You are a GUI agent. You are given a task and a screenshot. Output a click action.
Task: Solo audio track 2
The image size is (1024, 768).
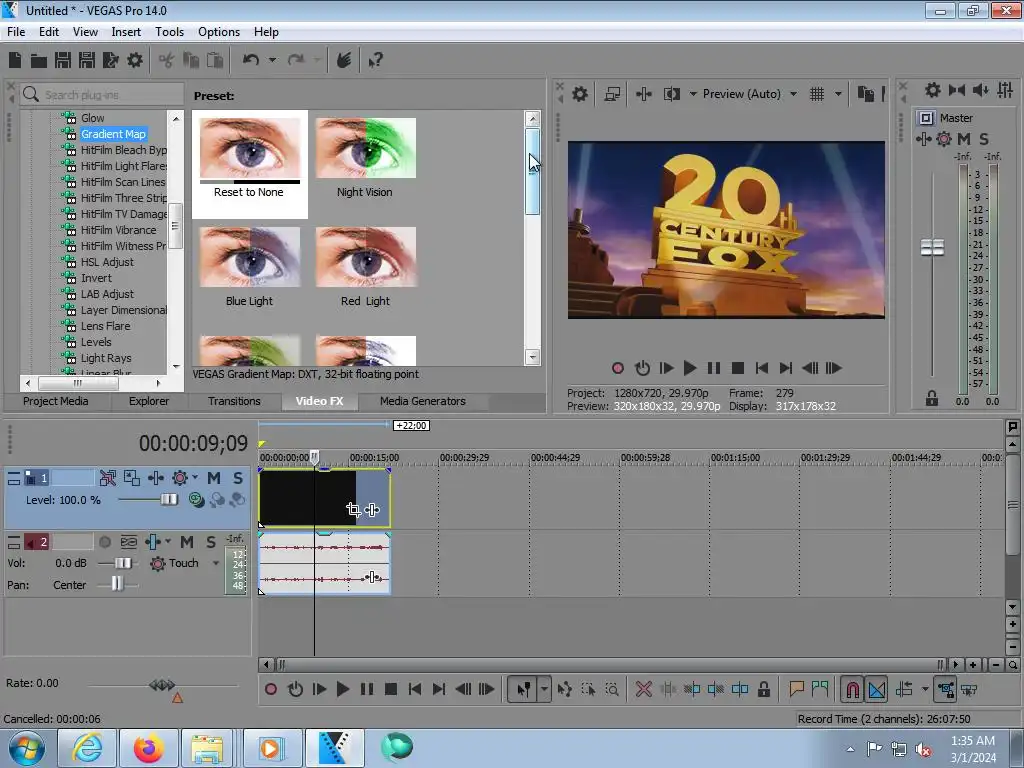(210, 542)
